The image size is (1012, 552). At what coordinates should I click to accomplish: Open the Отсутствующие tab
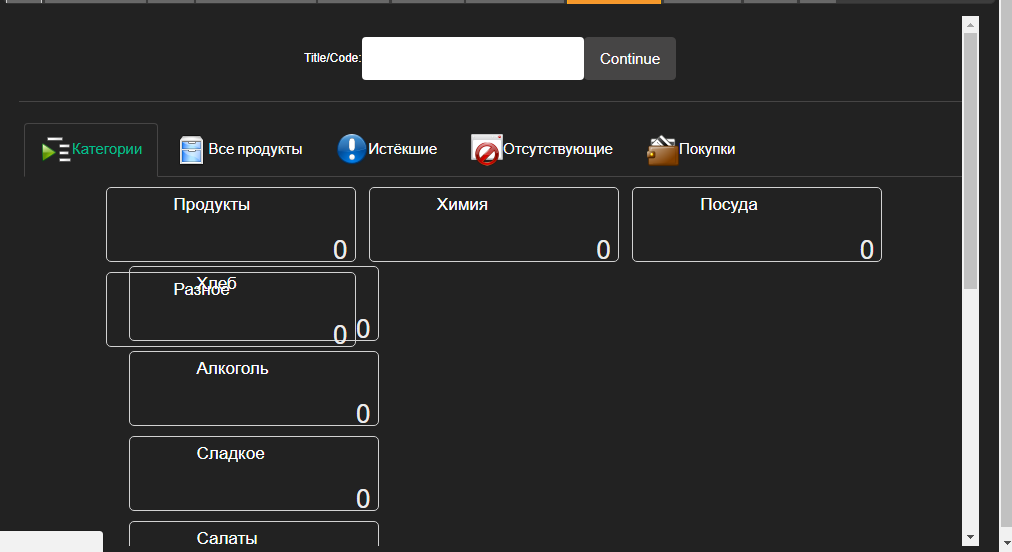(541, 150)
